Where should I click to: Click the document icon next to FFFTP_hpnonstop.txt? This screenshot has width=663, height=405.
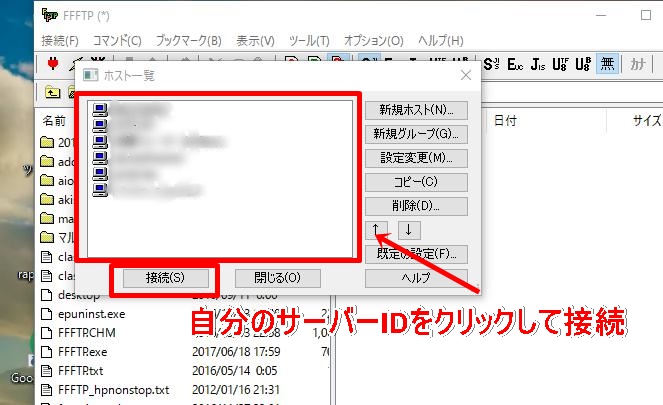(47, 389)
